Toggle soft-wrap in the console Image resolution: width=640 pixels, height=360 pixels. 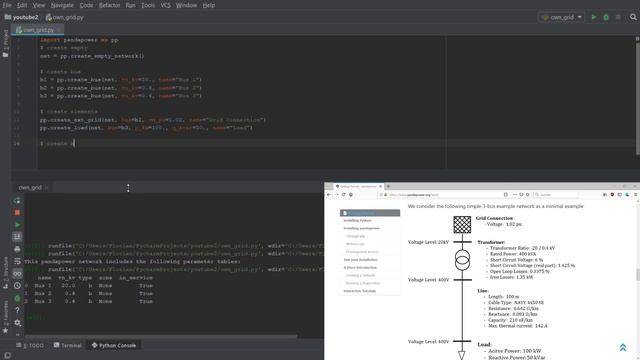point(17,261)
